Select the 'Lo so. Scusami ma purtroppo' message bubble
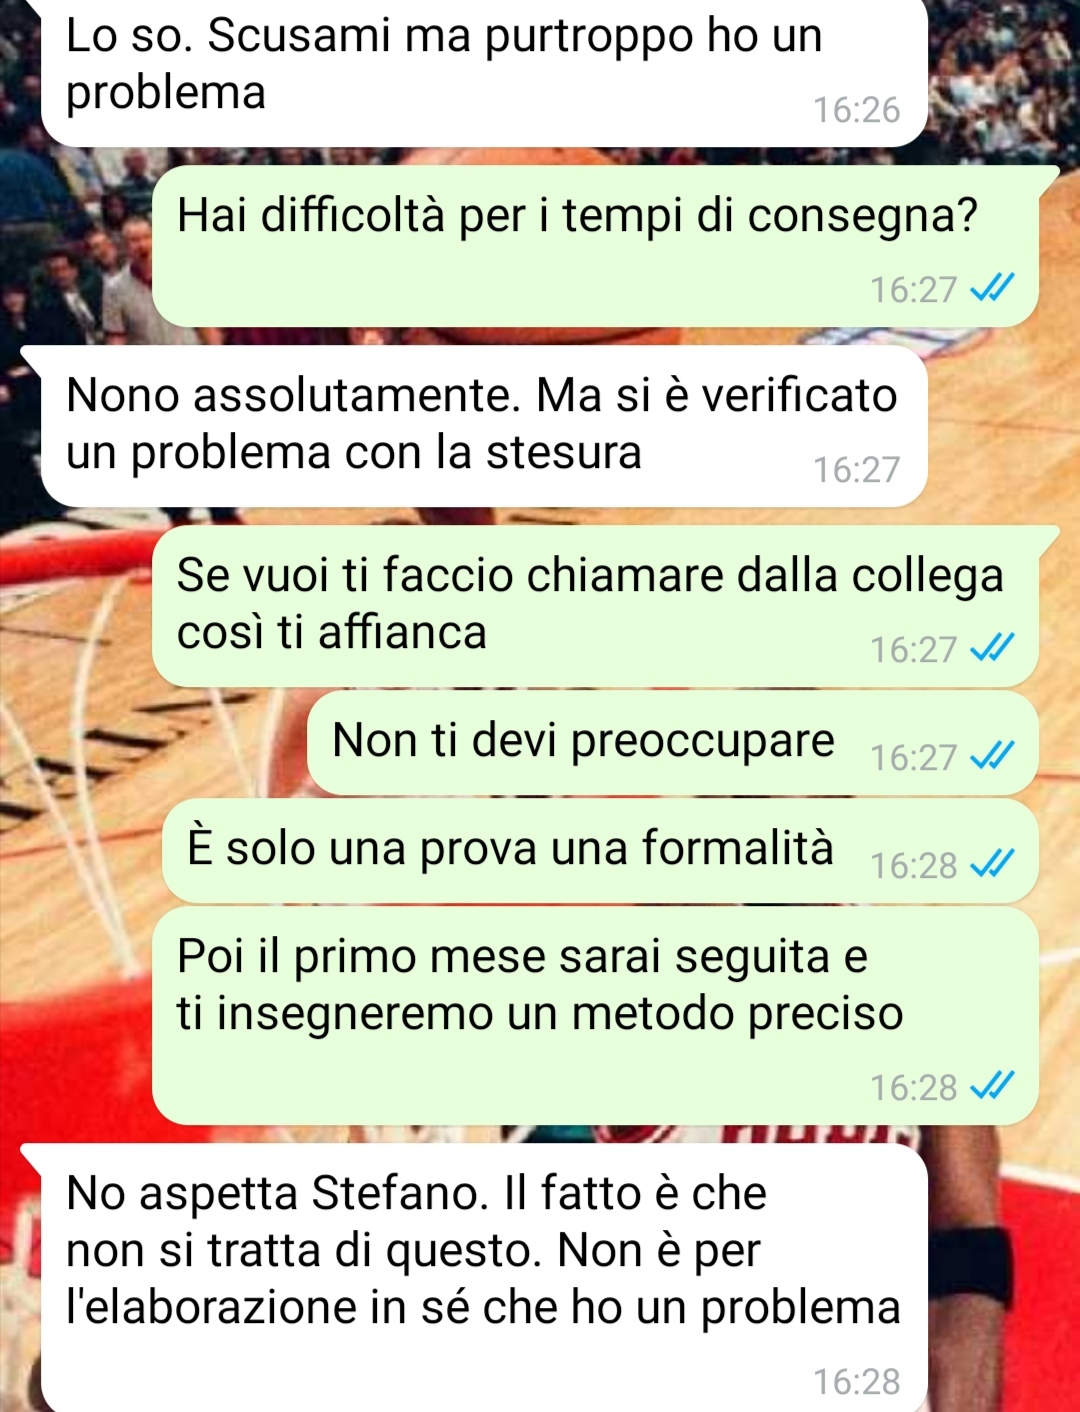The width and height of the screenshot is (1080, 1412). (484, 73)
